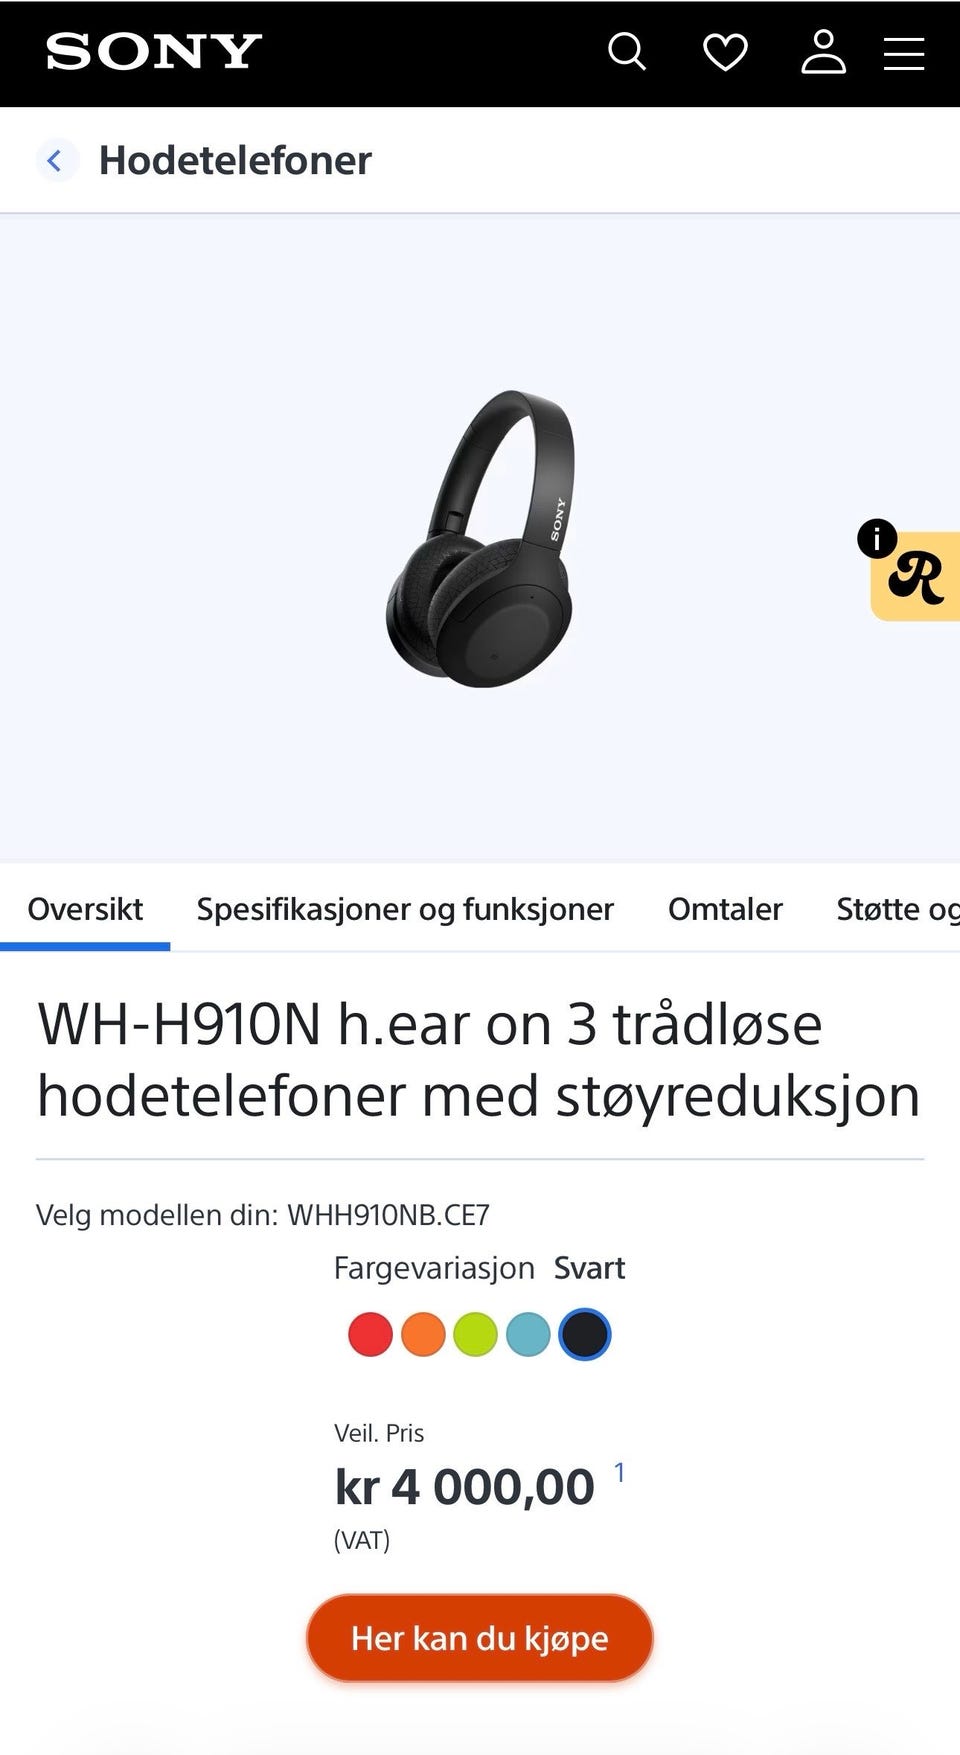Switch to the Omtaler tab
The height and width of the screenshot is (1755, 960).
[x=725, y=909]
